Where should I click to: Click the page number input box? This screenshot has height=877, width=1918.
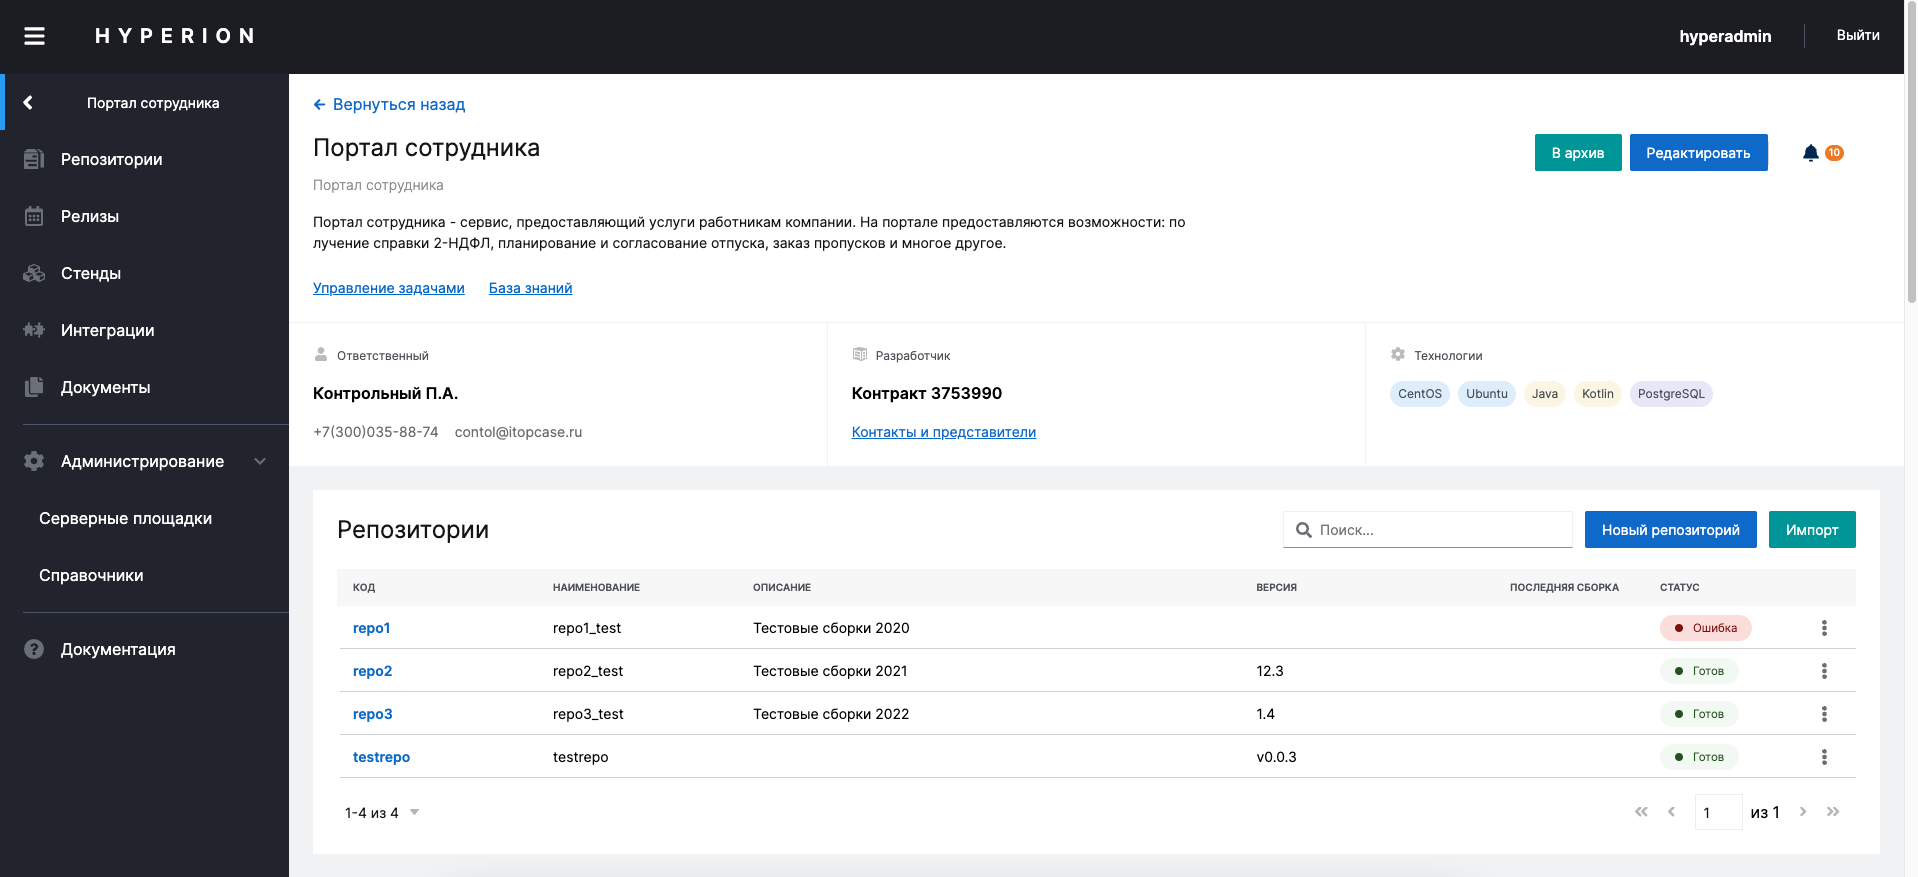(1717, 812)
